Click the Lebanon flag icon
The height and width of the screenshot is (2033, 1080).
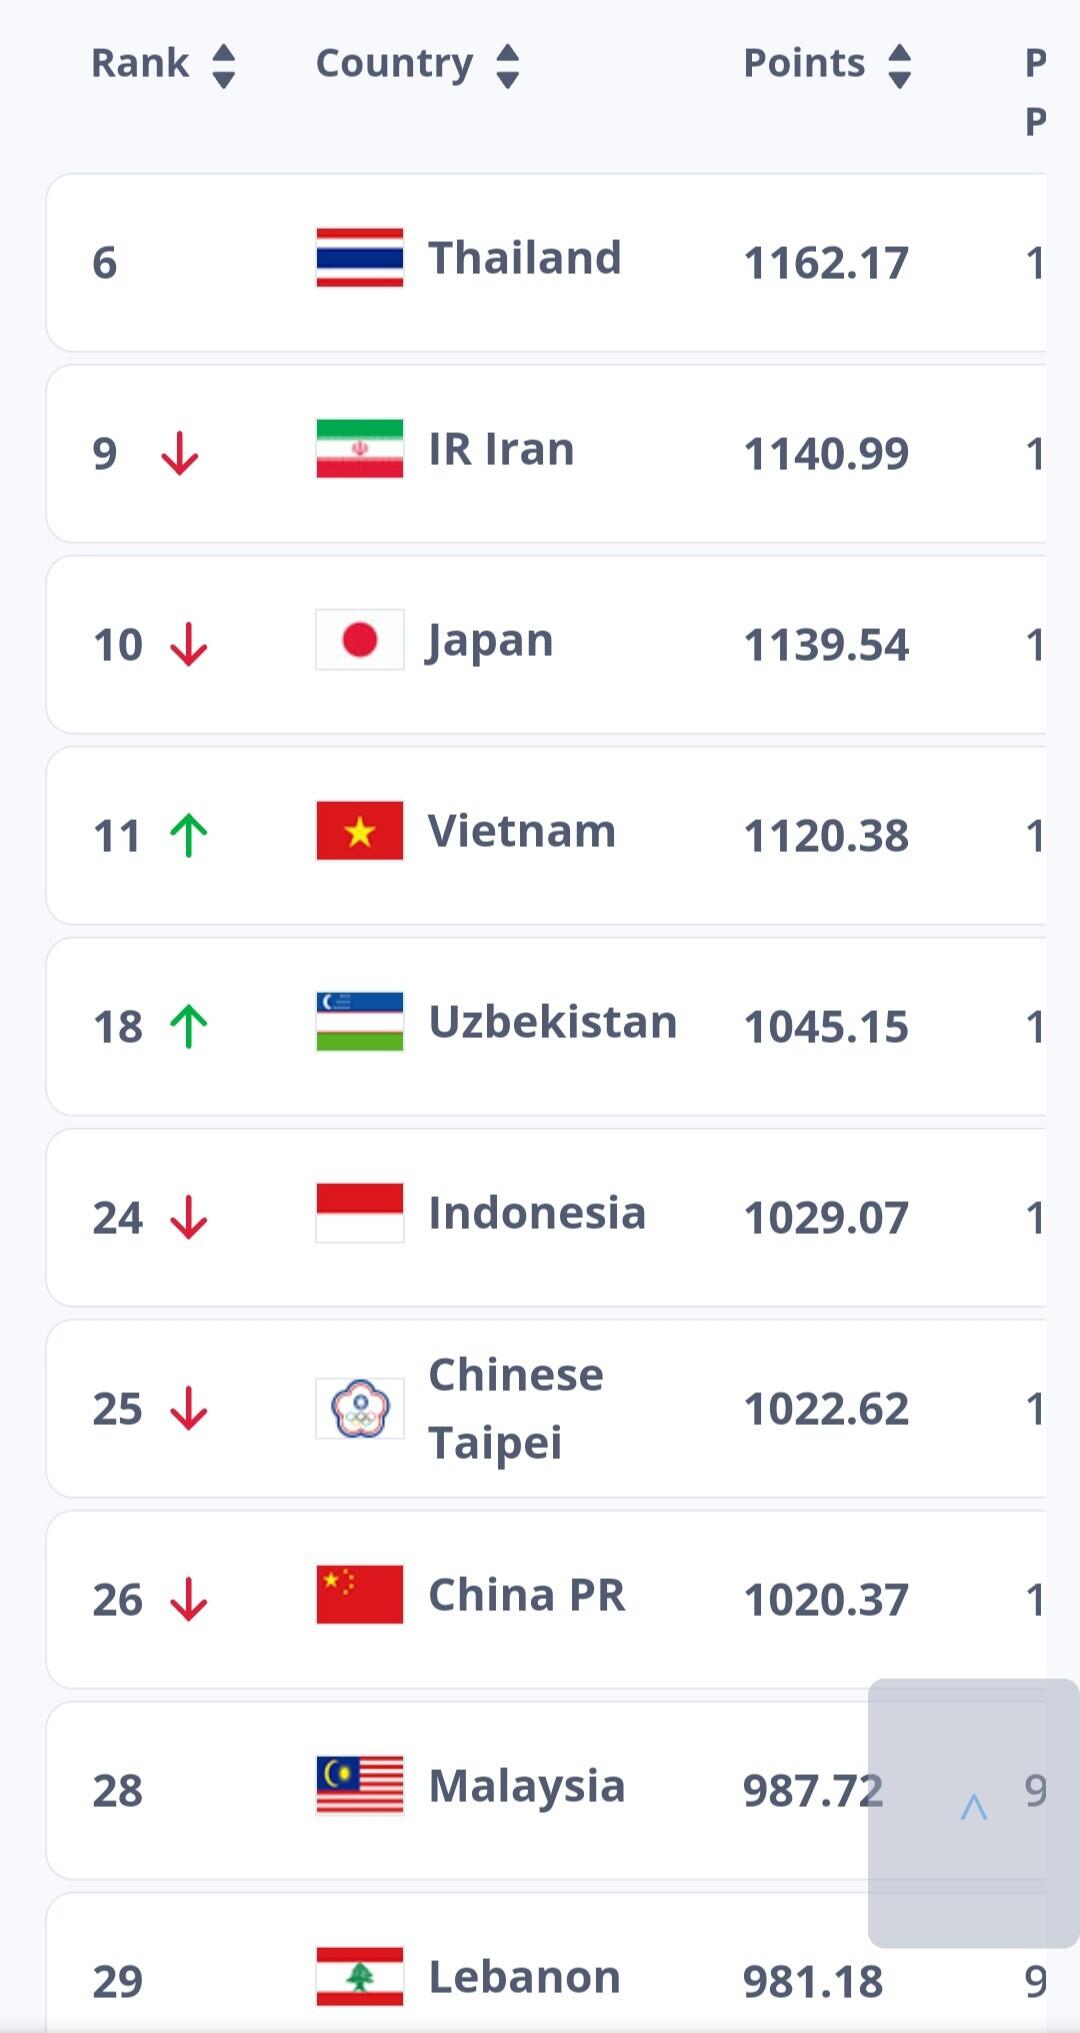(359, 1977)
